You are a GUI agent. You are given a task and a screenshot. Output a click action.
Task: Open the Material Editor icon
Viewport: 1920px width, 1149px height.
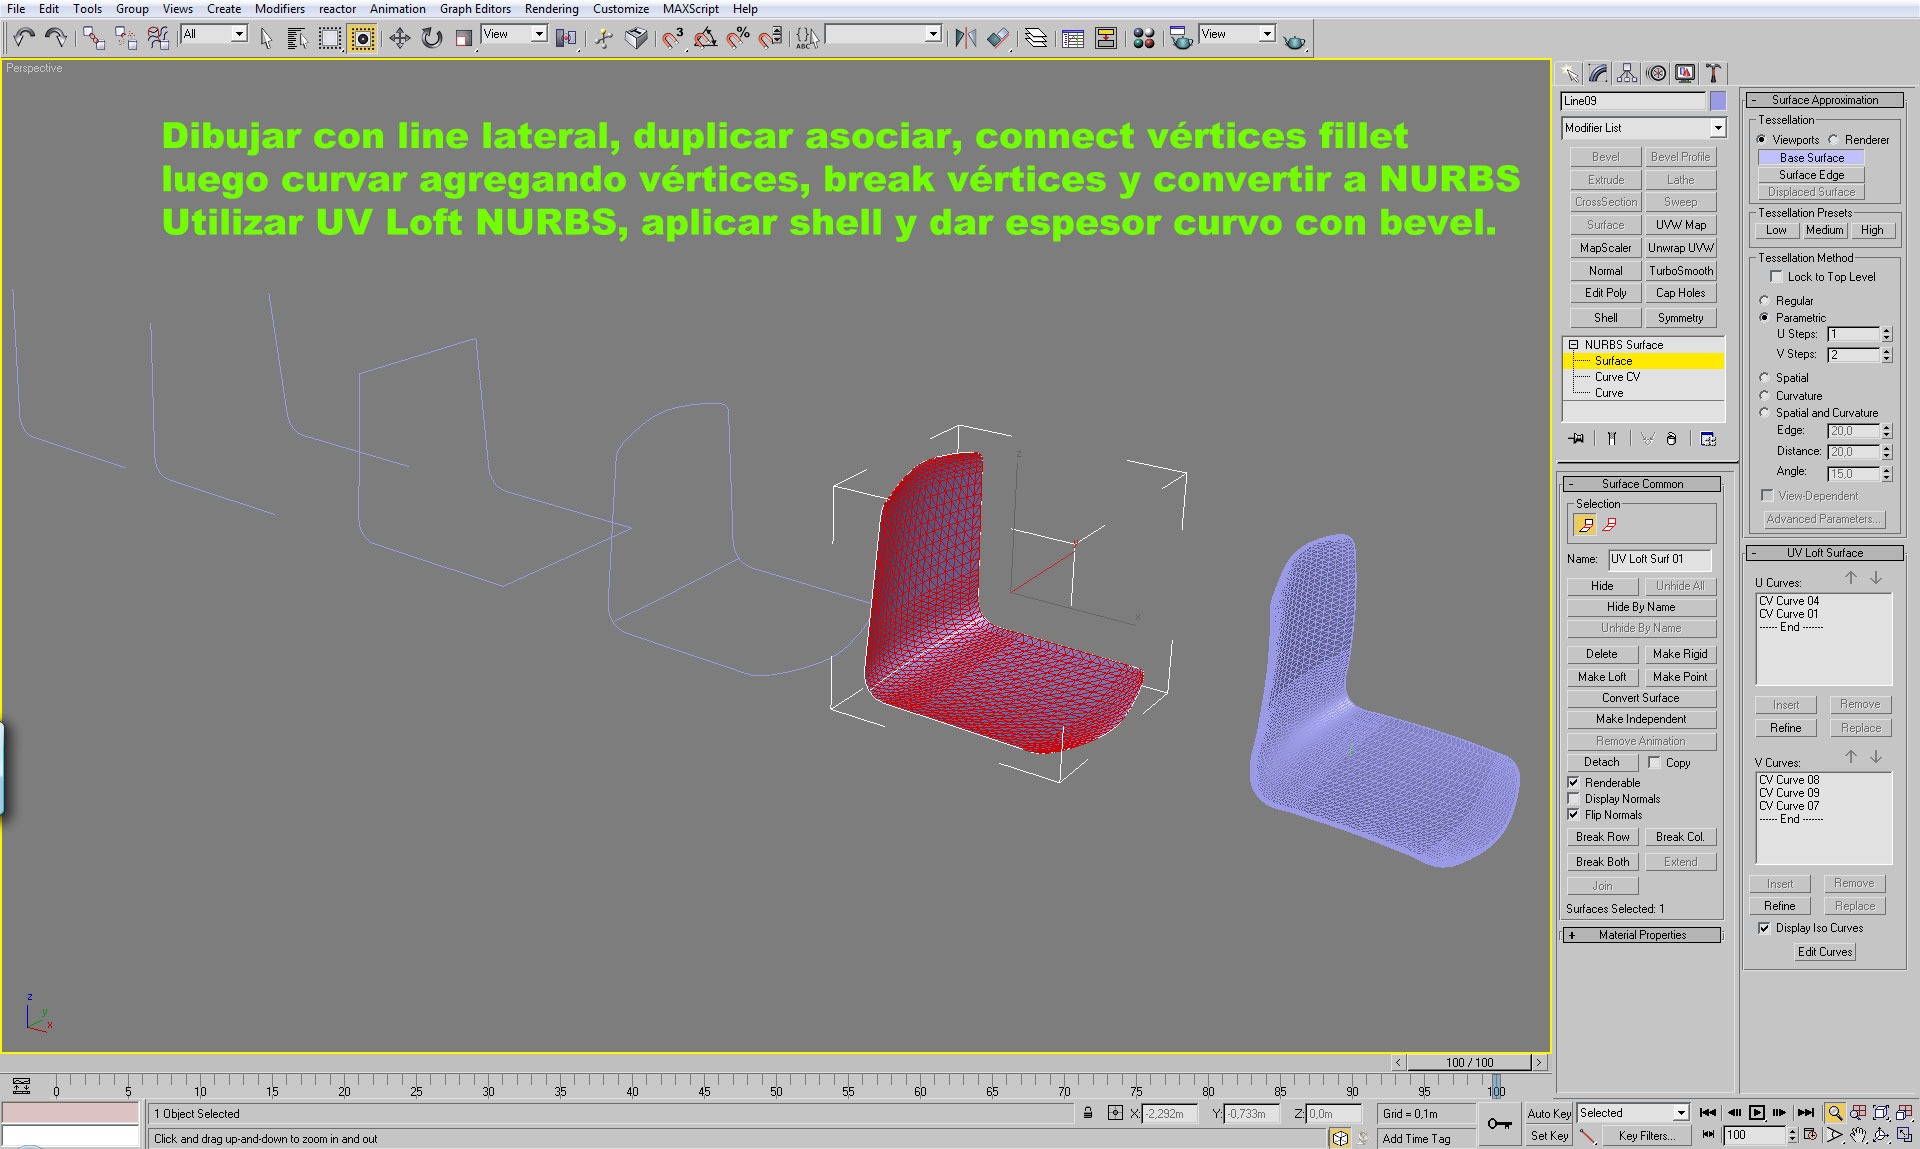point(1144,38)
